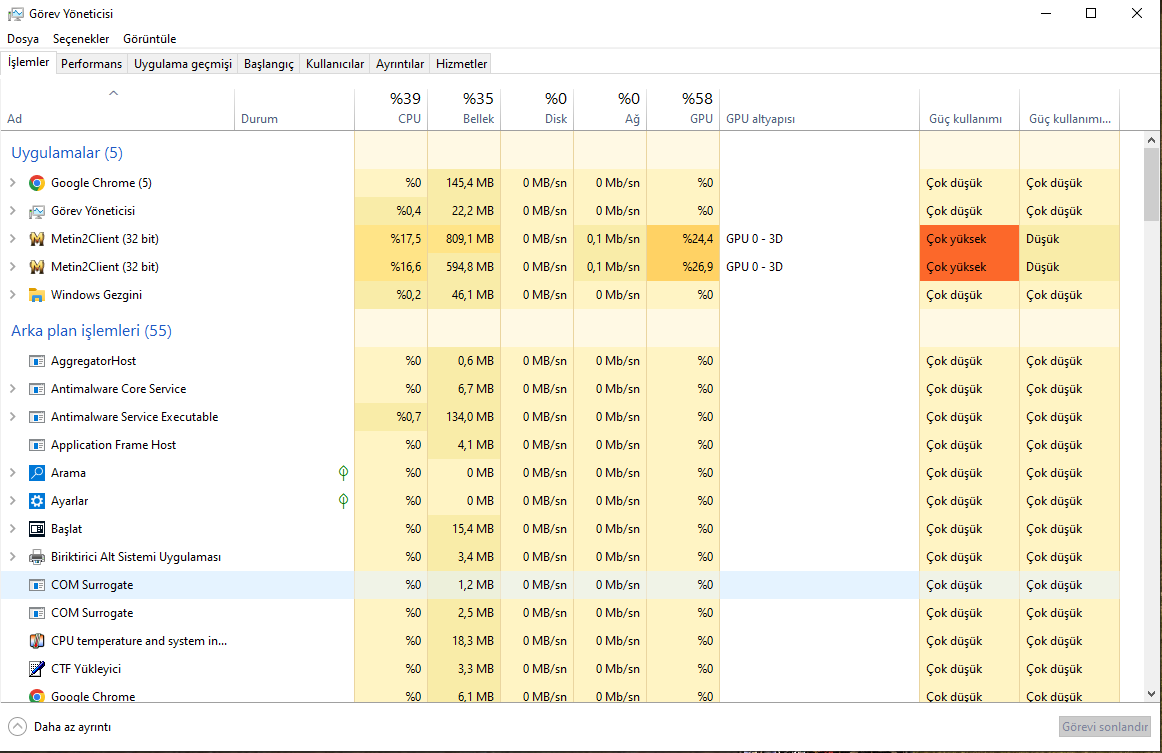
Task: Switch to the Performans tab
Action: [91, 64]
